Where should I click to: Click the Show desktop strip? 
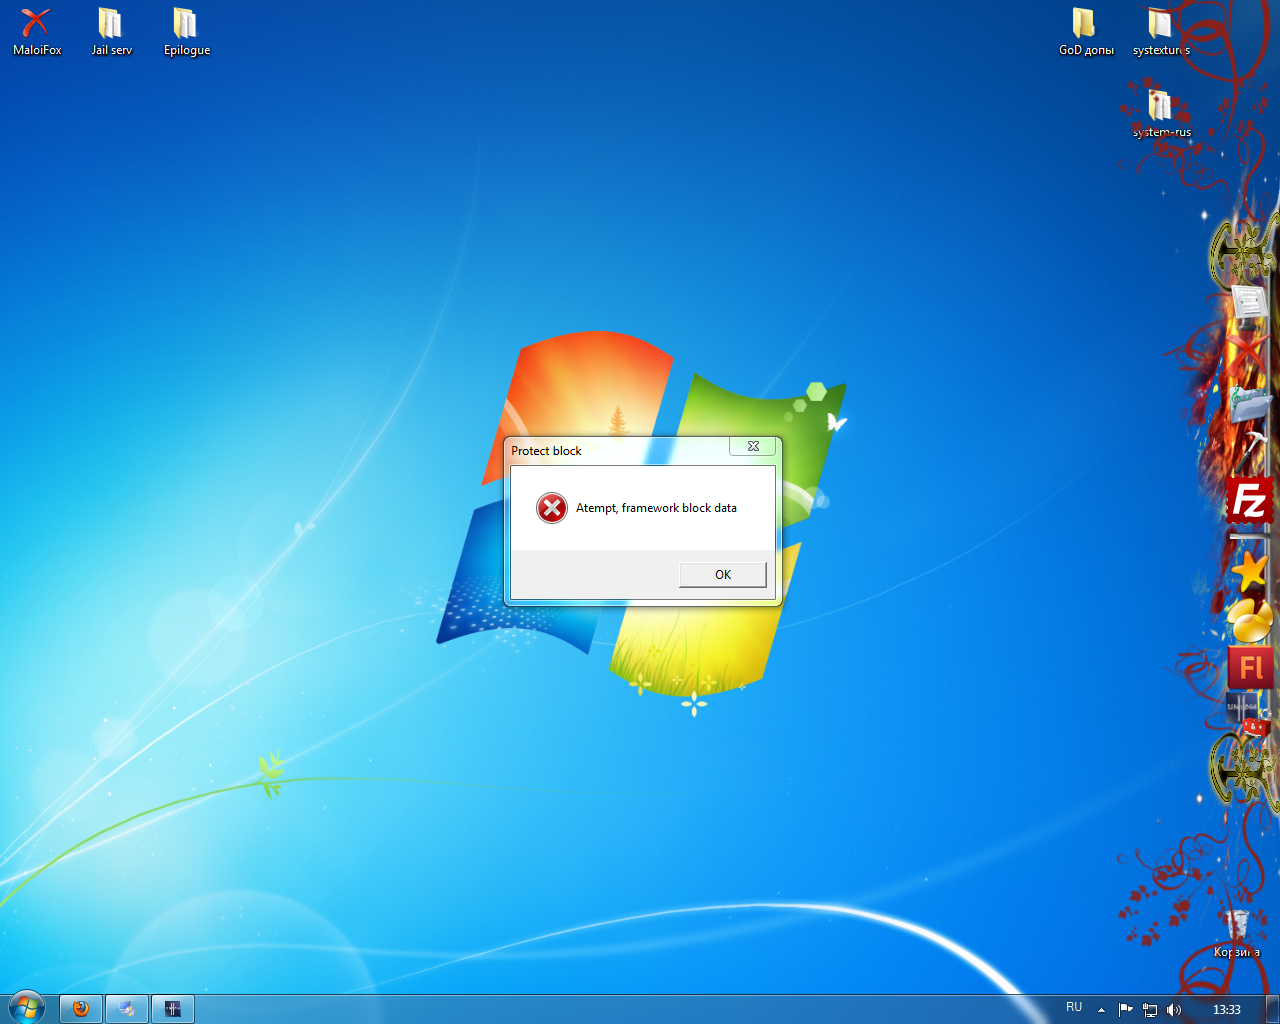pos(1273,1009)
